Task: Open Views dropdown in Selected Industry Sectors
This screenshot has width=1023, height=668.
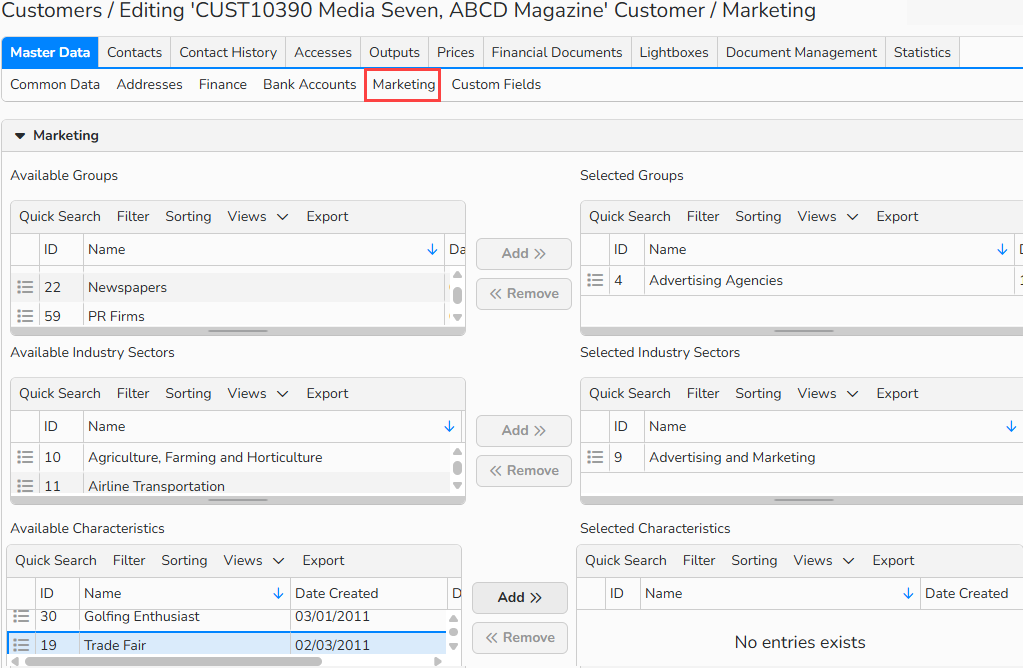Action: click(x=827, y=393)
